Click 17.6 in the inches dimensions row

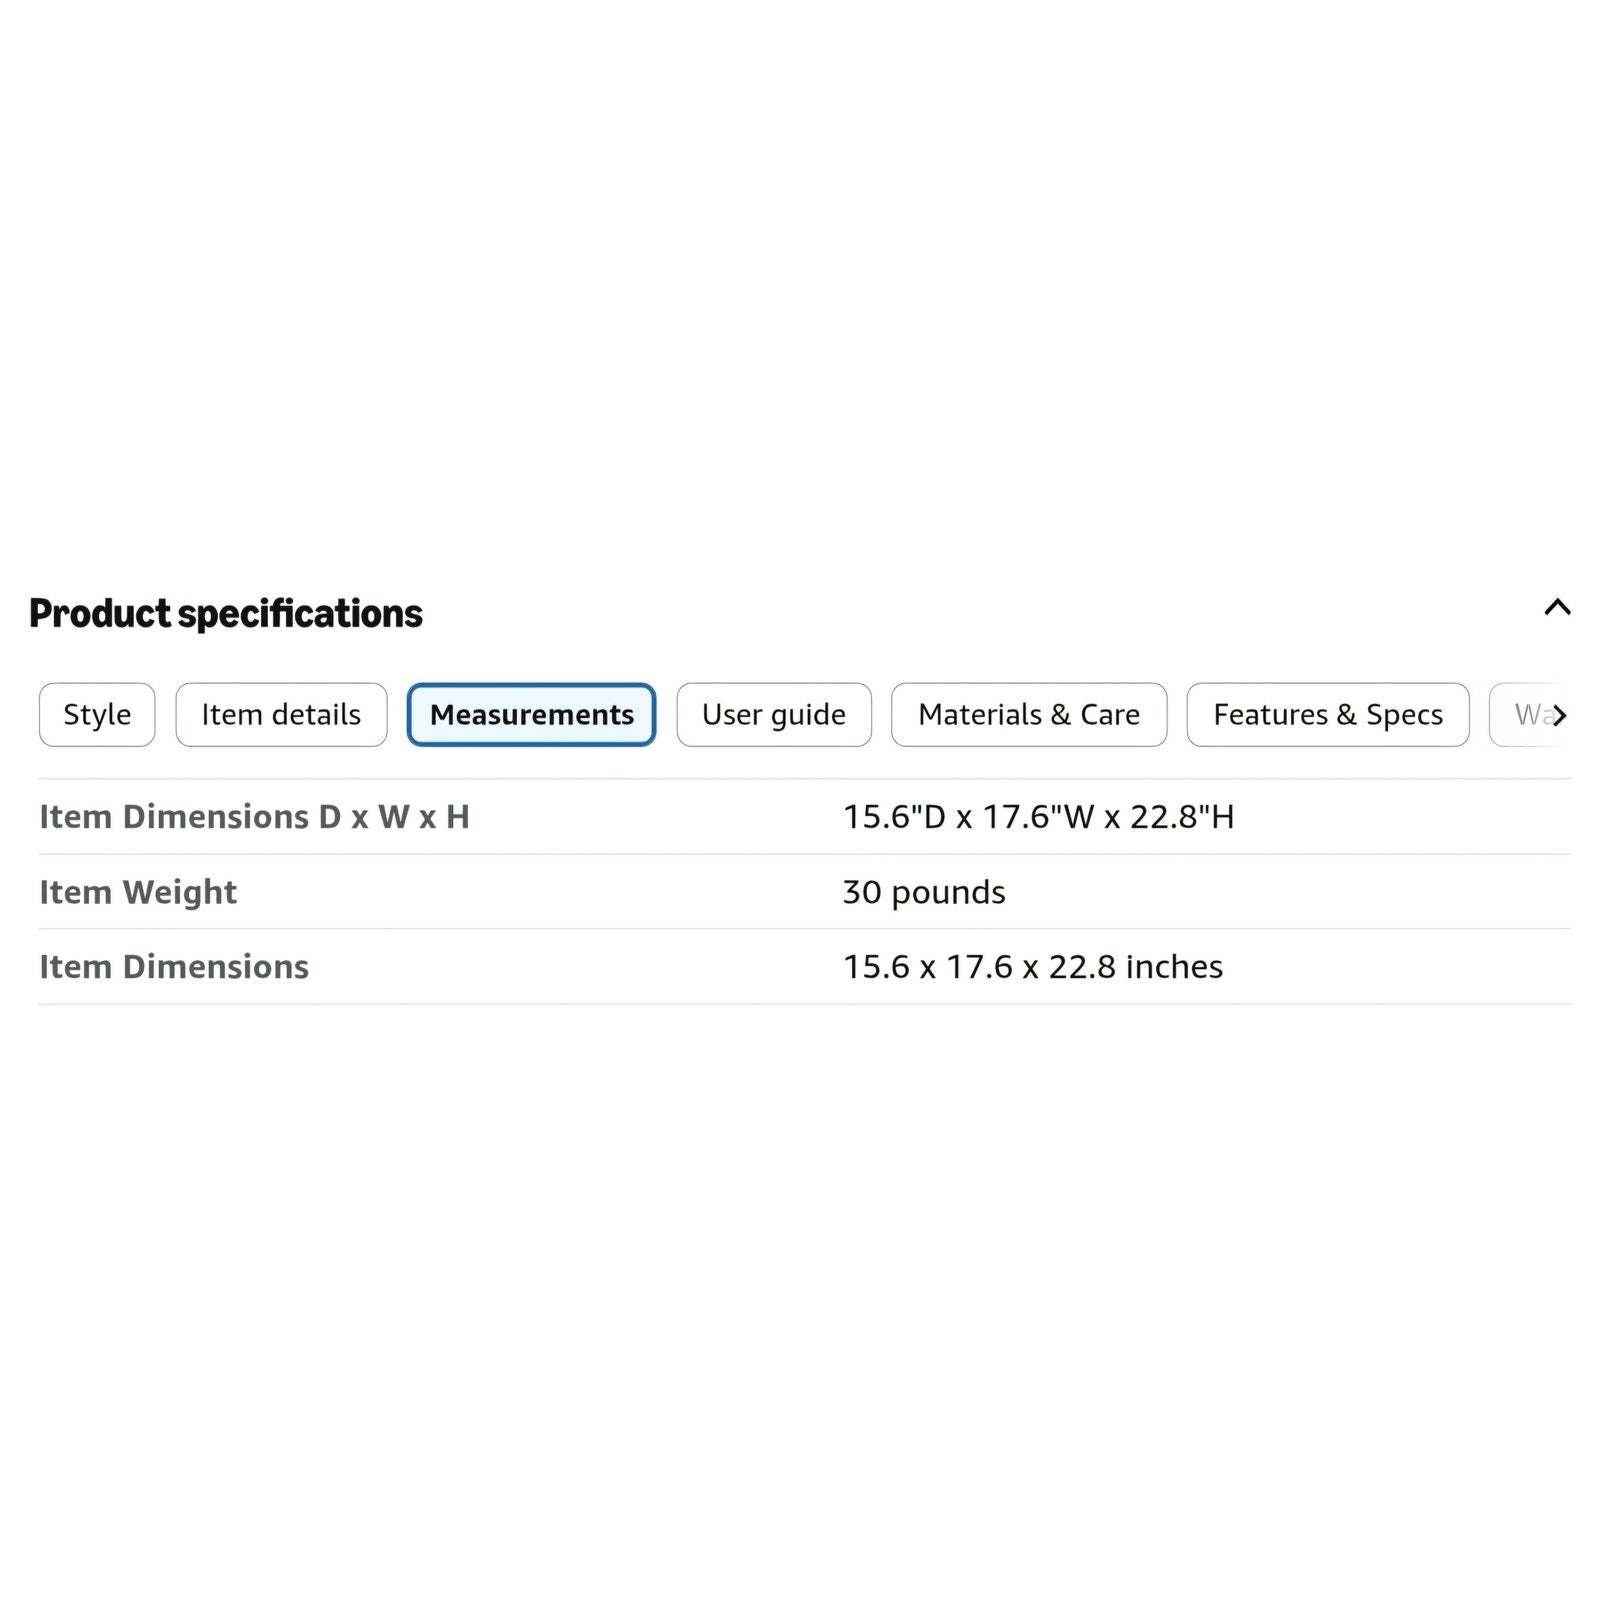tap(979, 967)
